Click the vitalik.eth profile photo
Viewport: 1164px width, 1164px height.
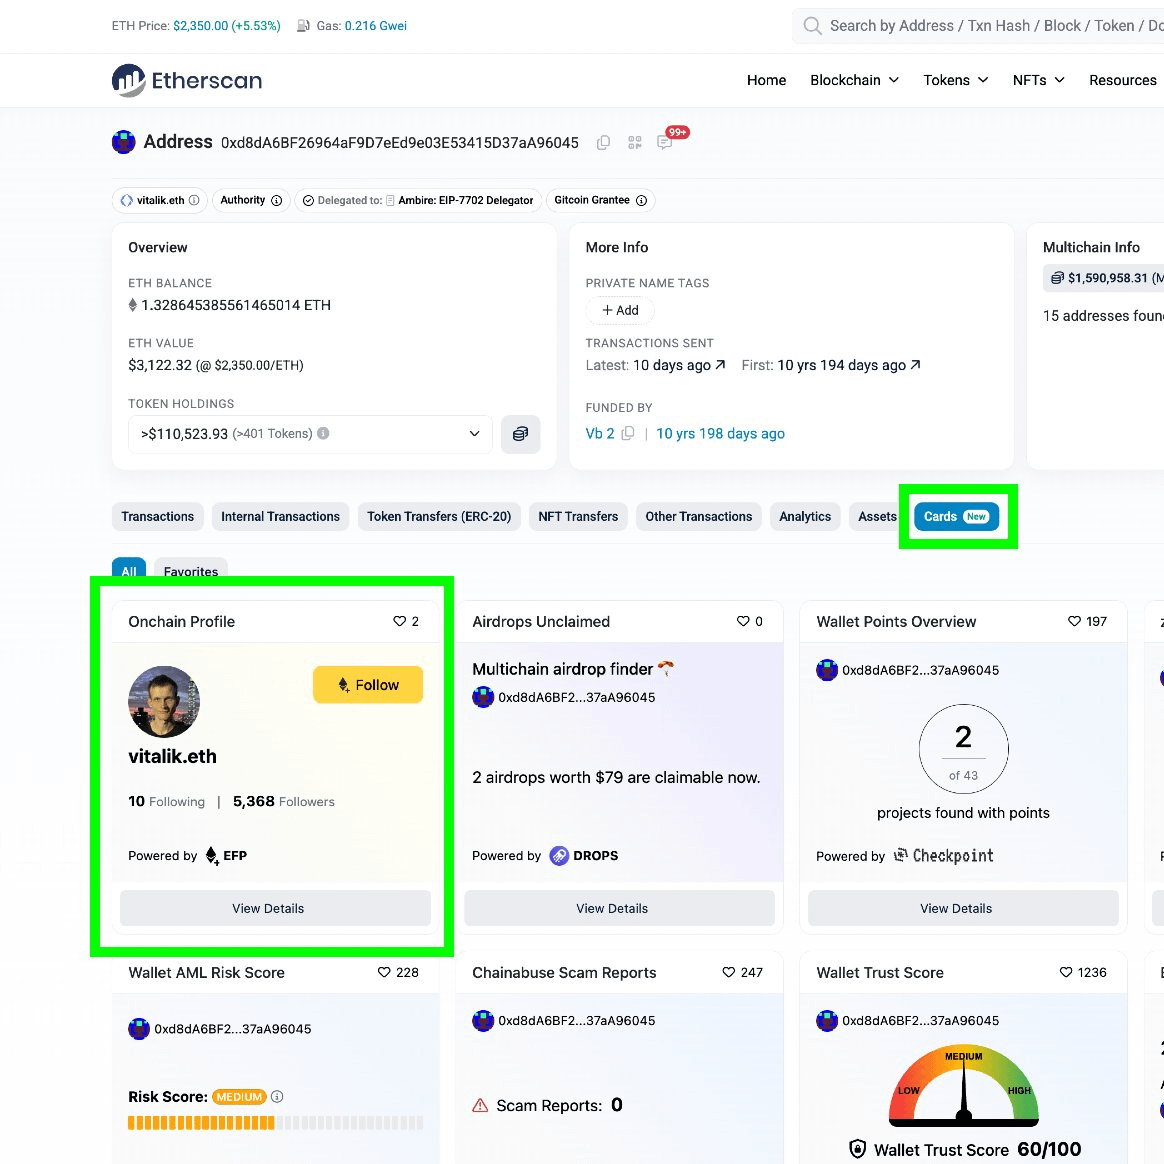[x=164, y=702]
